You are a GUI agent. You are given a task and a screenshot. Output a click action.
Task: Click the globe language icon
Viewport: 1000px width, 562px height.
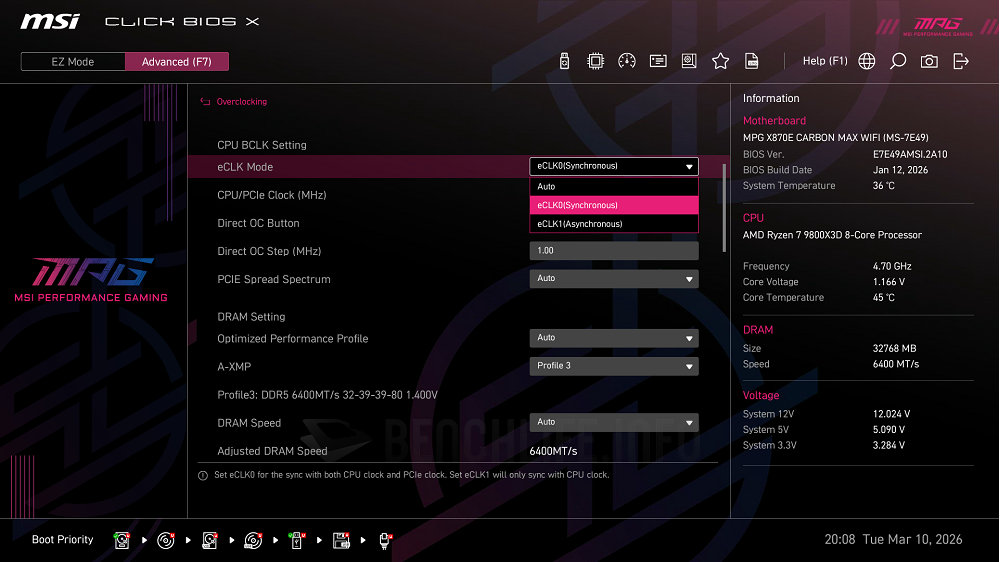click(867, 61)
